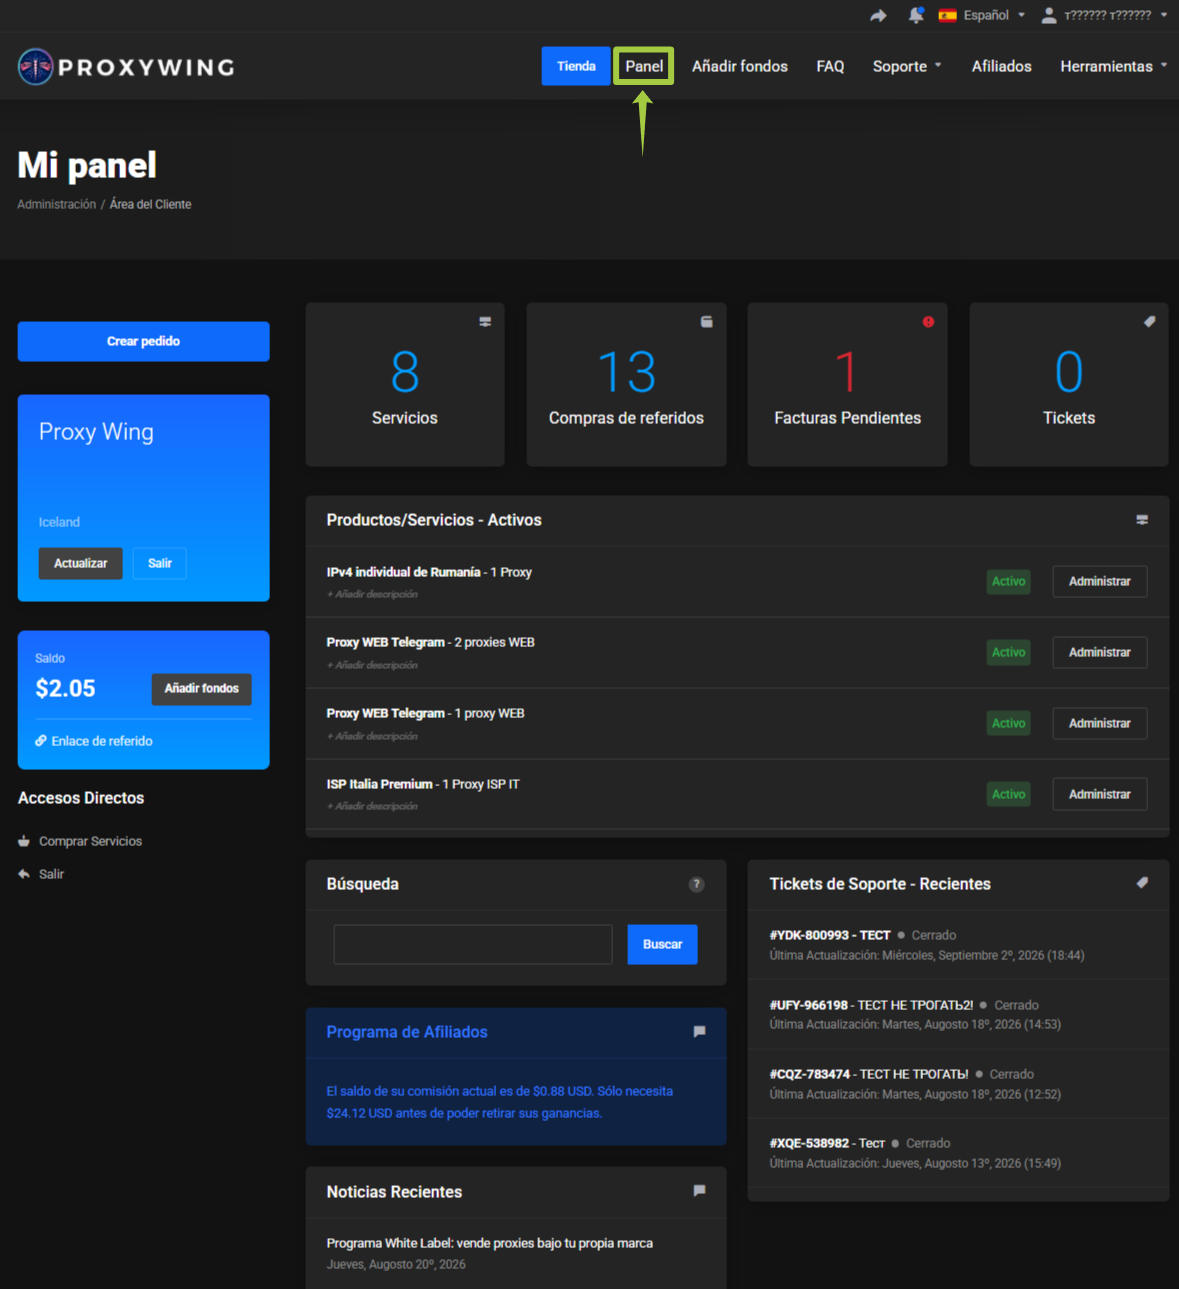Click Salir button in the Proxy Wing card
The image size is (1179, 1289).
[160, 563]
